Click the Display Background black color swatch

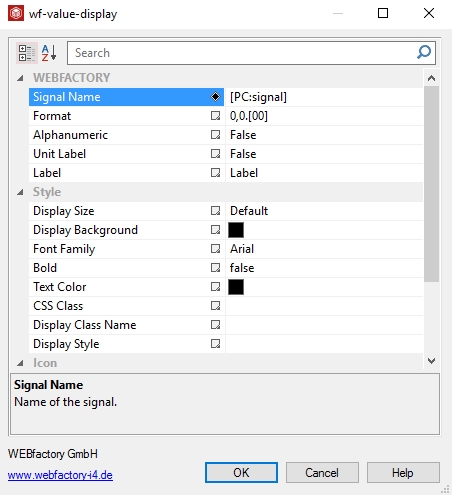[236, 230]
